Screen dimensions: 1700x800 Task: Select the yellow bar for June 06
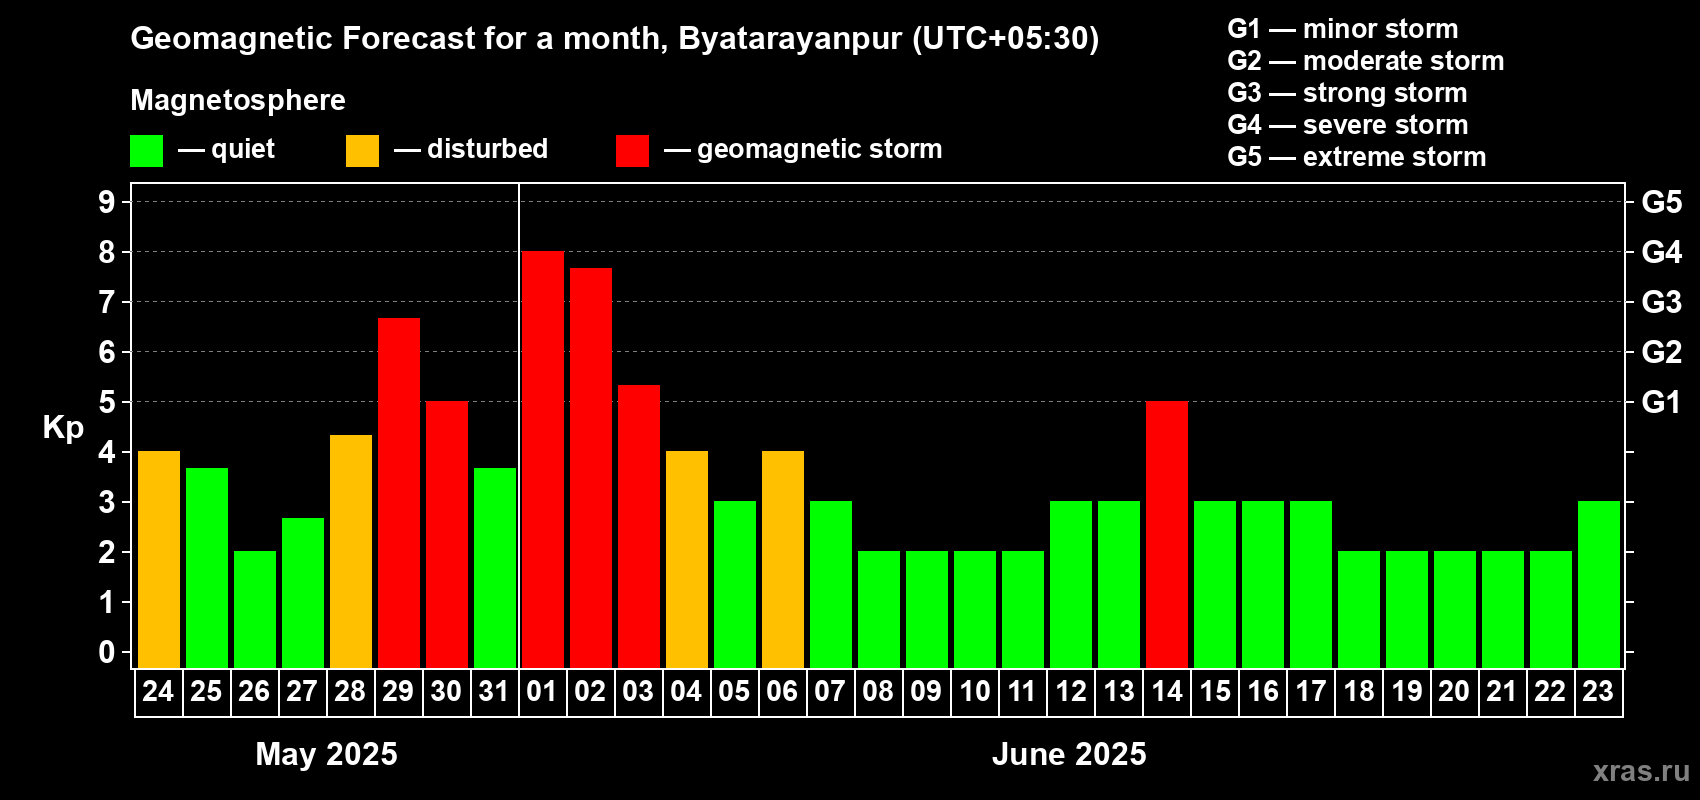click(x=783, y=559)
